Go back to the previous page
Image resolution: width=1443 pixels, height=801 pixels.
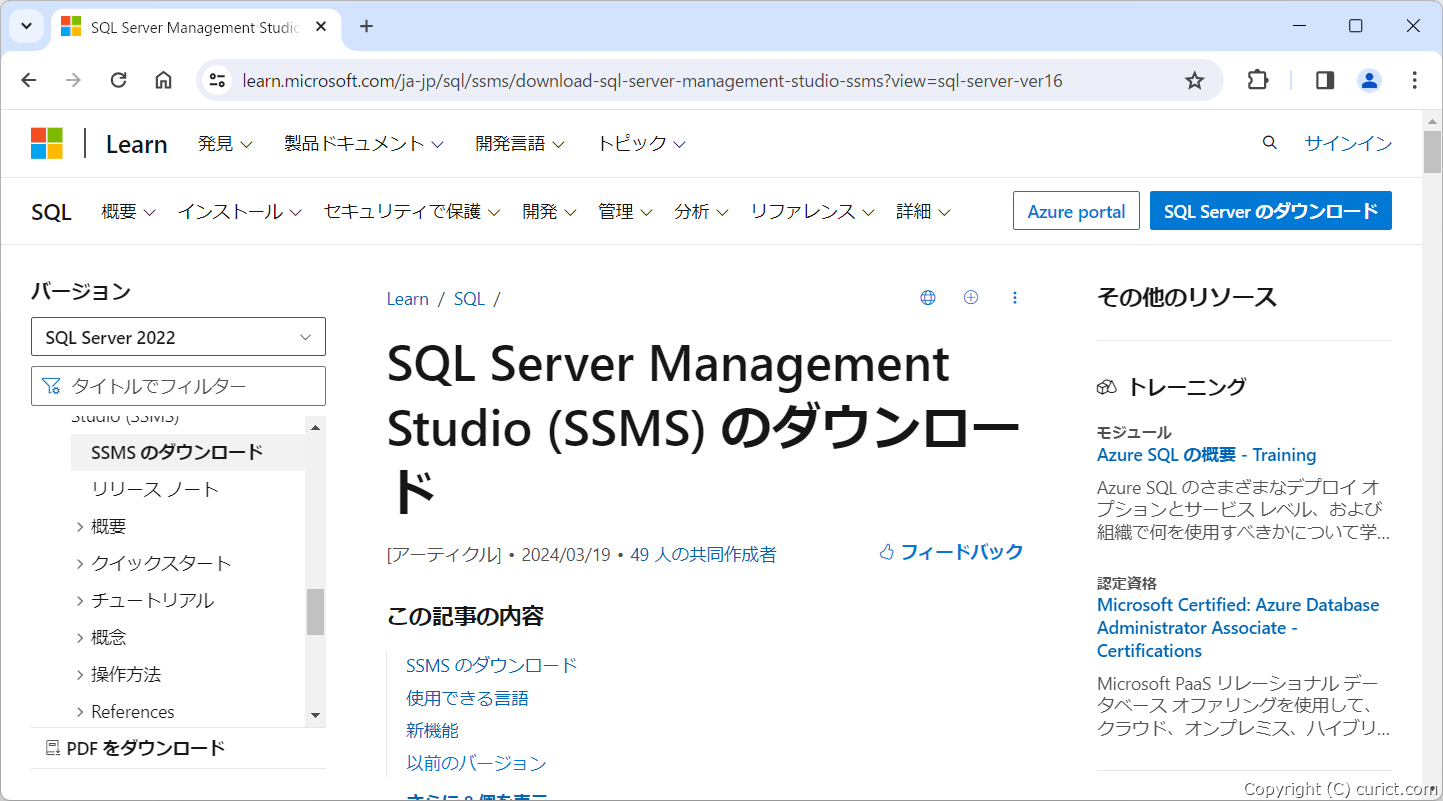[x=29, y=80]
